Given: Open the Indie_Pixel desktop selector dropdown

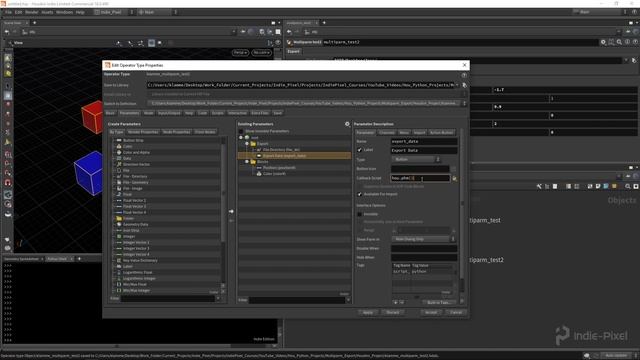Looking at the screenshot, I should [x=114, y=12].
